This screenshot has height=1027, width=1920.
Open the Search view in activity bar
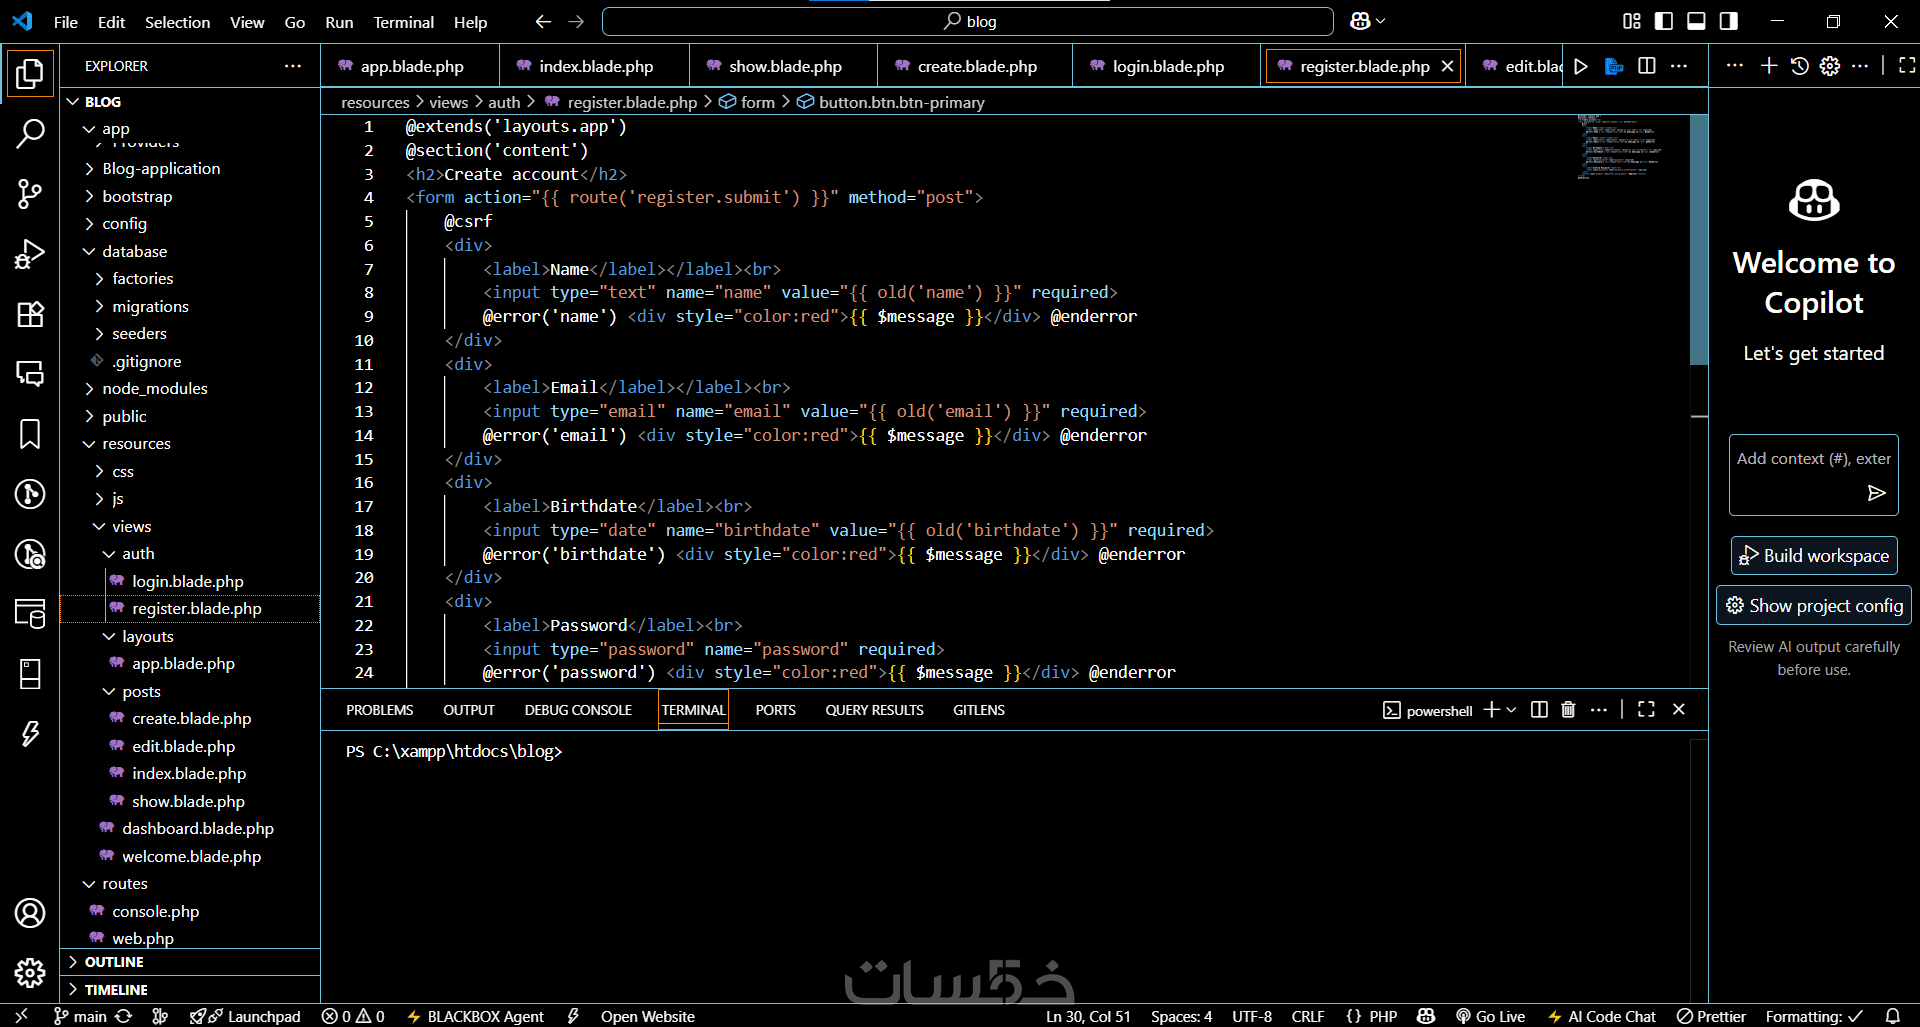tap(30, 133)
